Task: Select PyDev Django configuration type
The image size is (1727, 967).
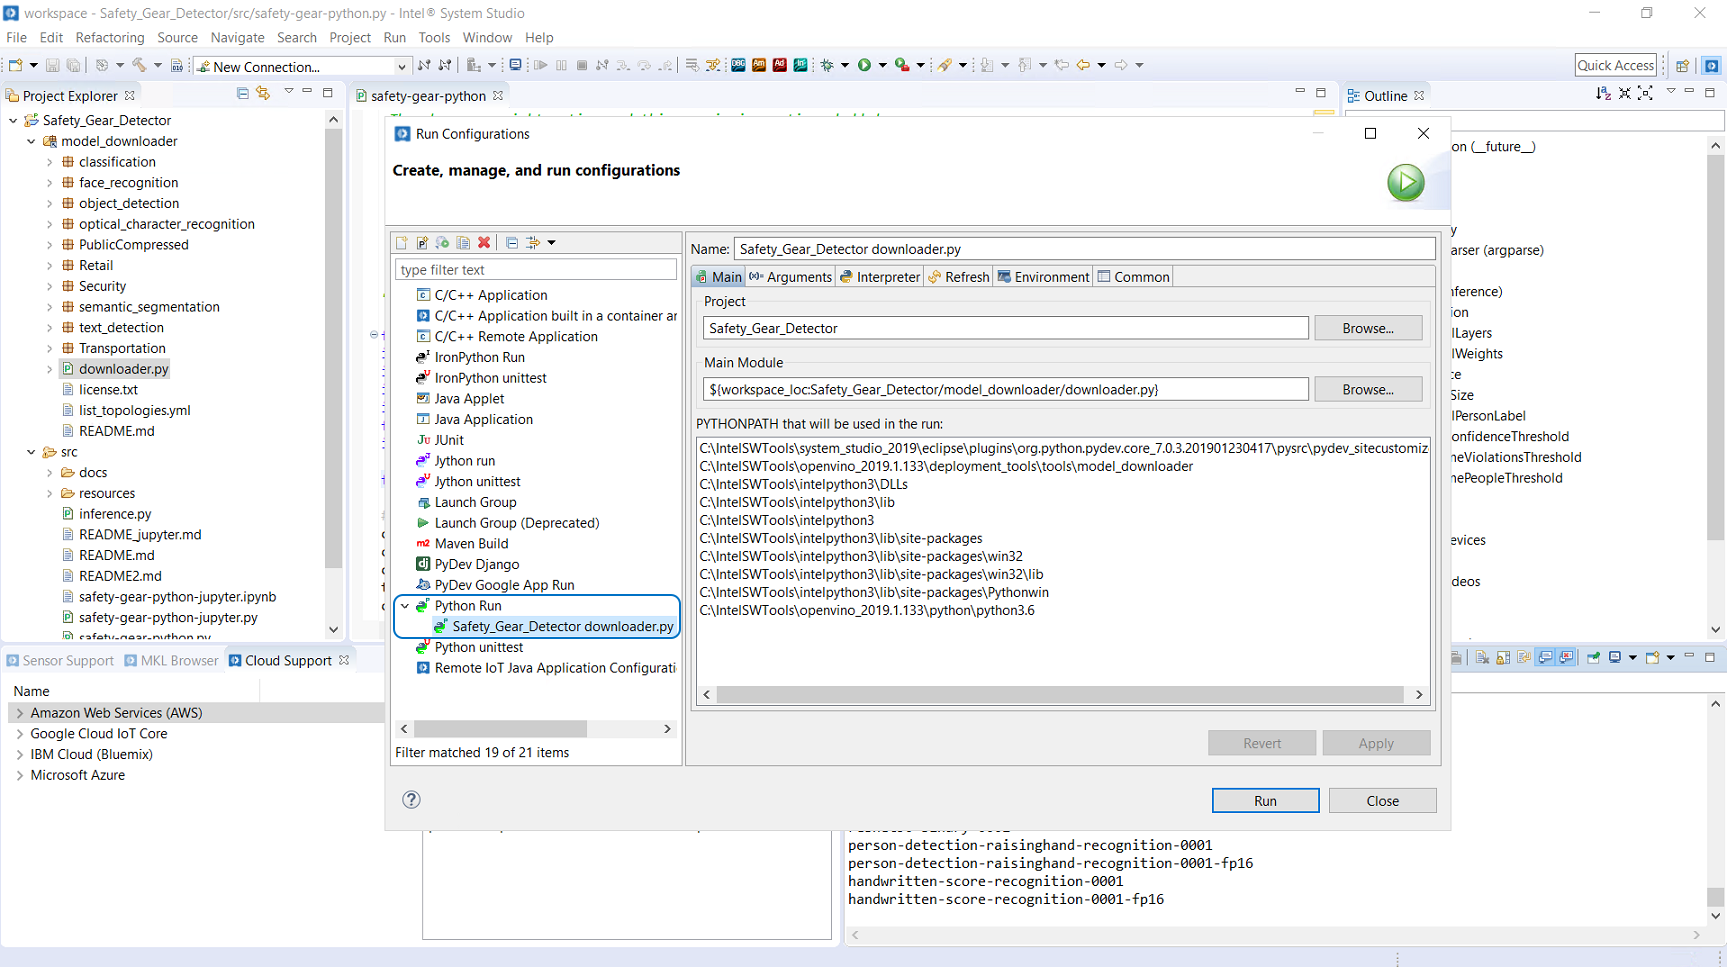Action: point(476,565)
